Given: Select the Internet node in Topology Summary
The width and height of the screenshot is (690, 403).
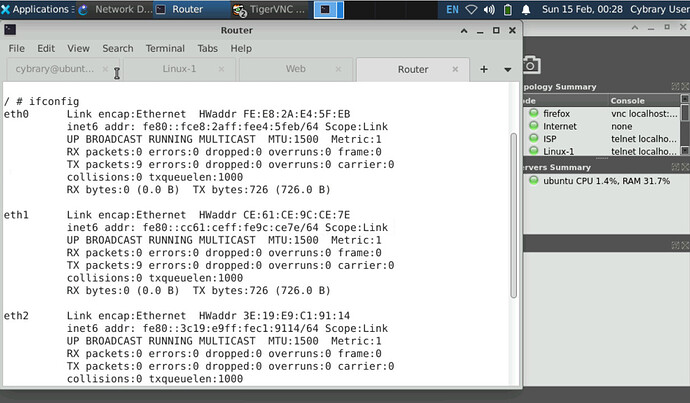Looking at the screenshot, I should click(x=559, y=126).
